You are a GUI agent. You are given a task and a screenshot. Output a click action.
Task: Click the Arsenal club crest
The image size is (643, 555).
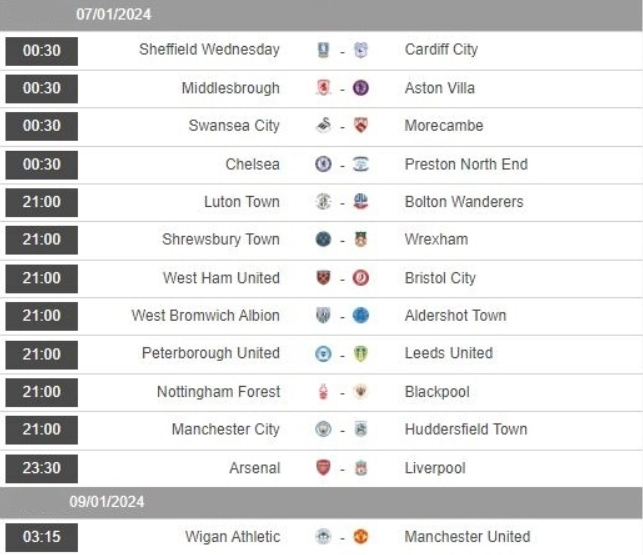[323, 468]
